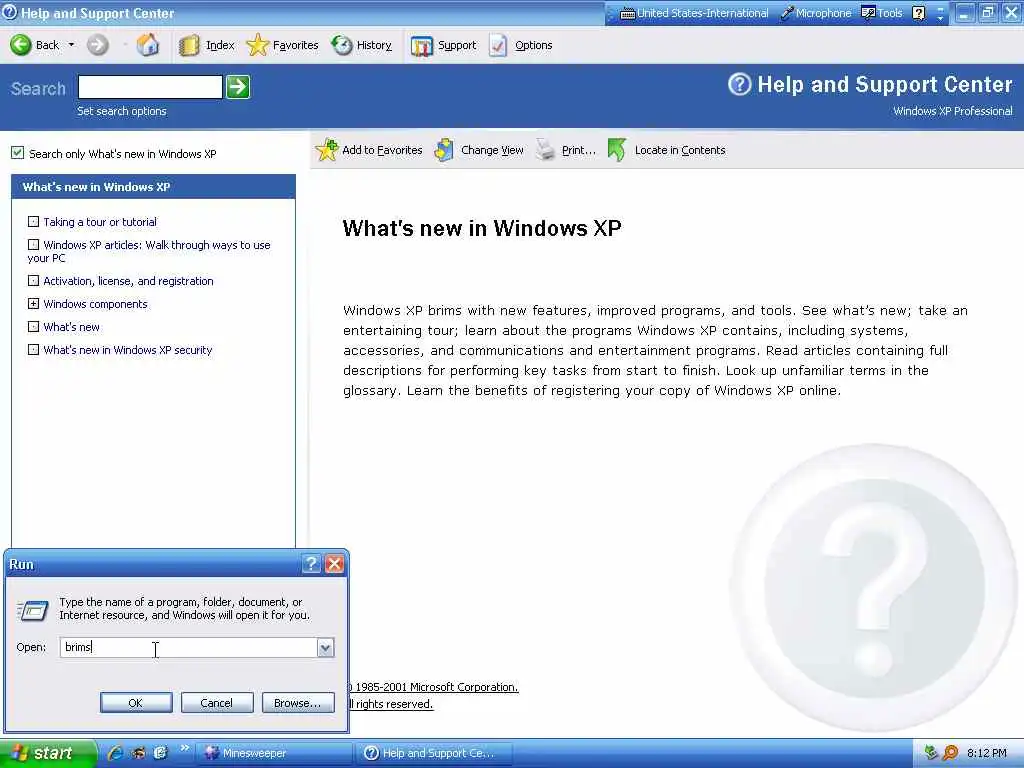Click the Change View icon
This screenshot has height=768, width=1024.
click(x=444, y=150)
